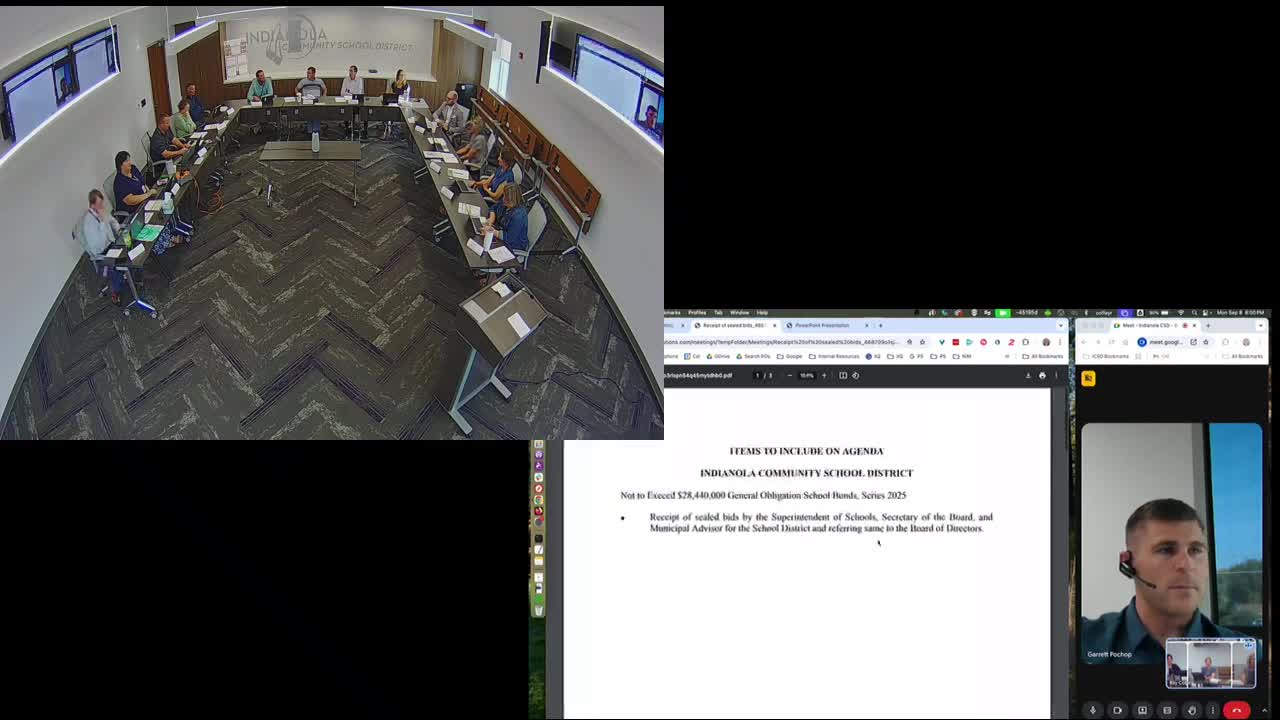
Task: Click the meet.google address bar
Action: 1165,342
